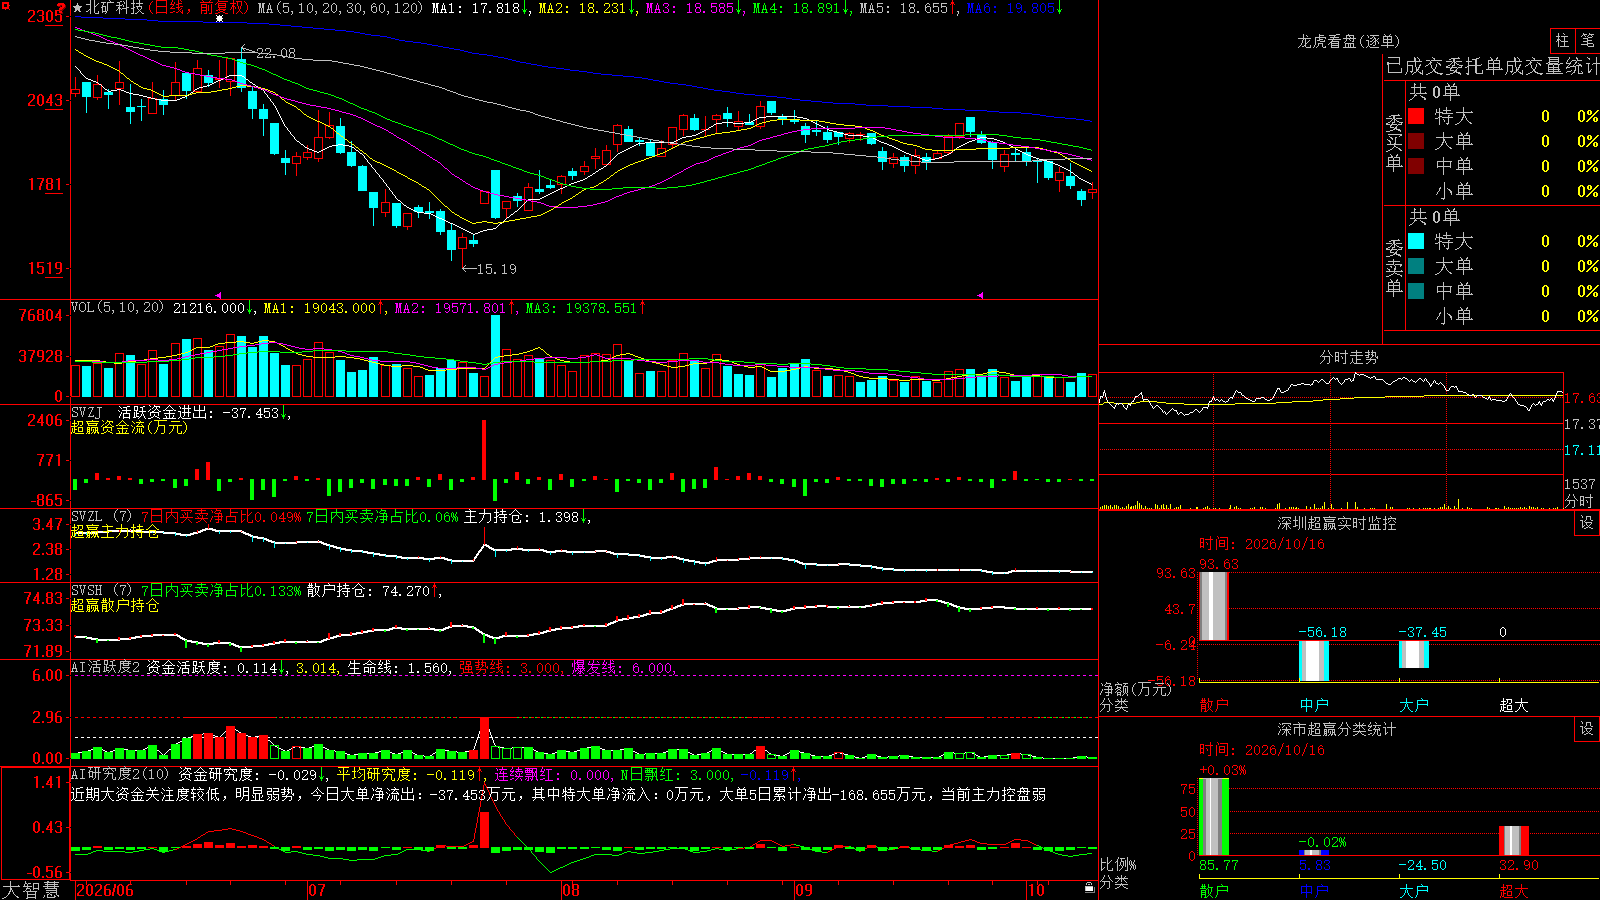Click the 中单 swatch under 委买单
The image size is (1600, 900).
click(1416, 166)
